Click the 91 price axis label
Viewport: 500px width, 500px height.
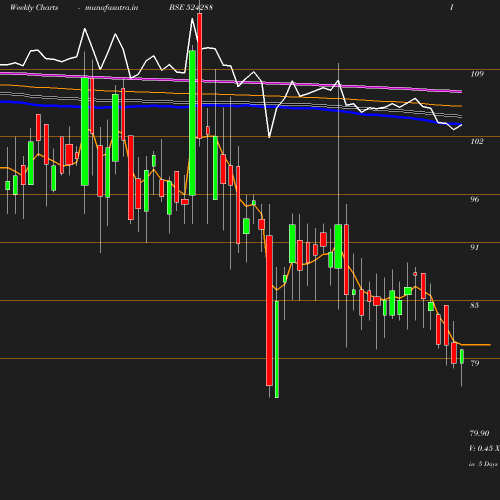[475, 247]
